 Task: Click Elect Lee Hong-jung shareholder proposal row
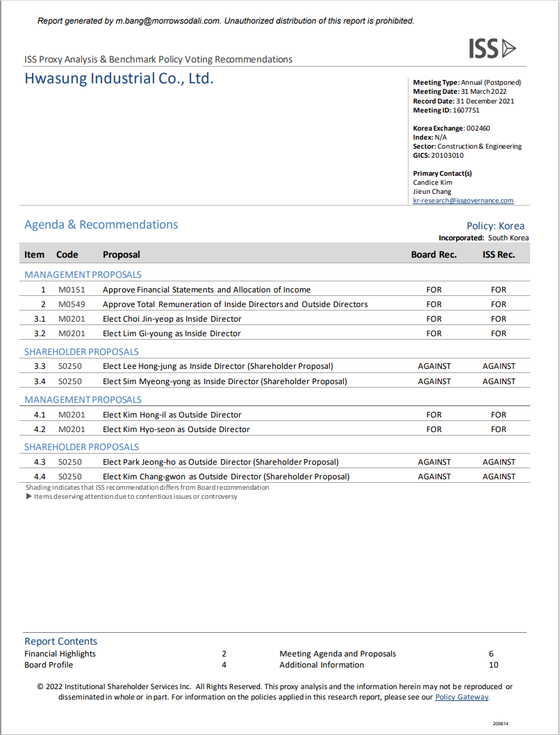(275, 366)
